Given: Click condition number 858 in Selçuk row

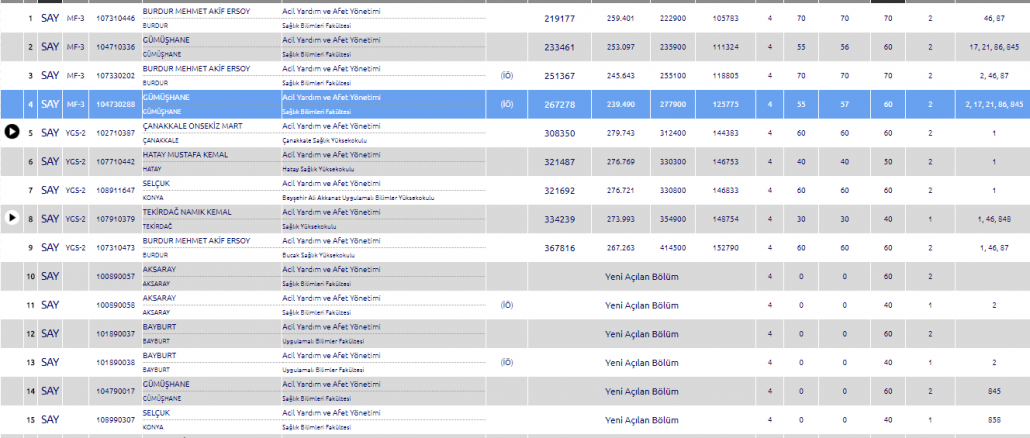Looking at the screenshot, I should pos(993,419).
